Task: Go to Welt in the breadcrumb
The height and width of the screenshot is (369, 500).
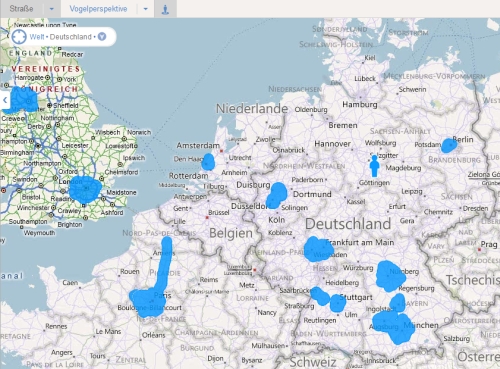Action: click(x=37, y=37)
